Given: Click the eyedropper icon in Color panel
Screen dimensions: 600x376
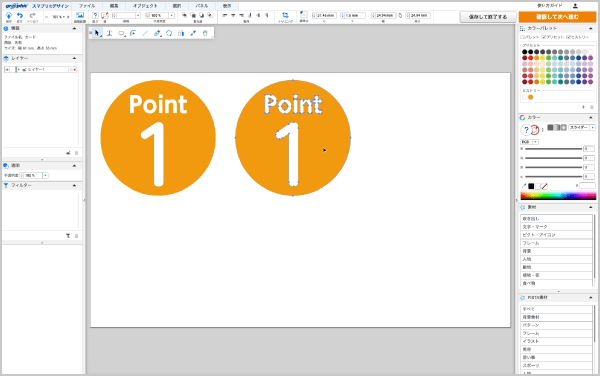Looking at the screenshot, I should (524, 186).
